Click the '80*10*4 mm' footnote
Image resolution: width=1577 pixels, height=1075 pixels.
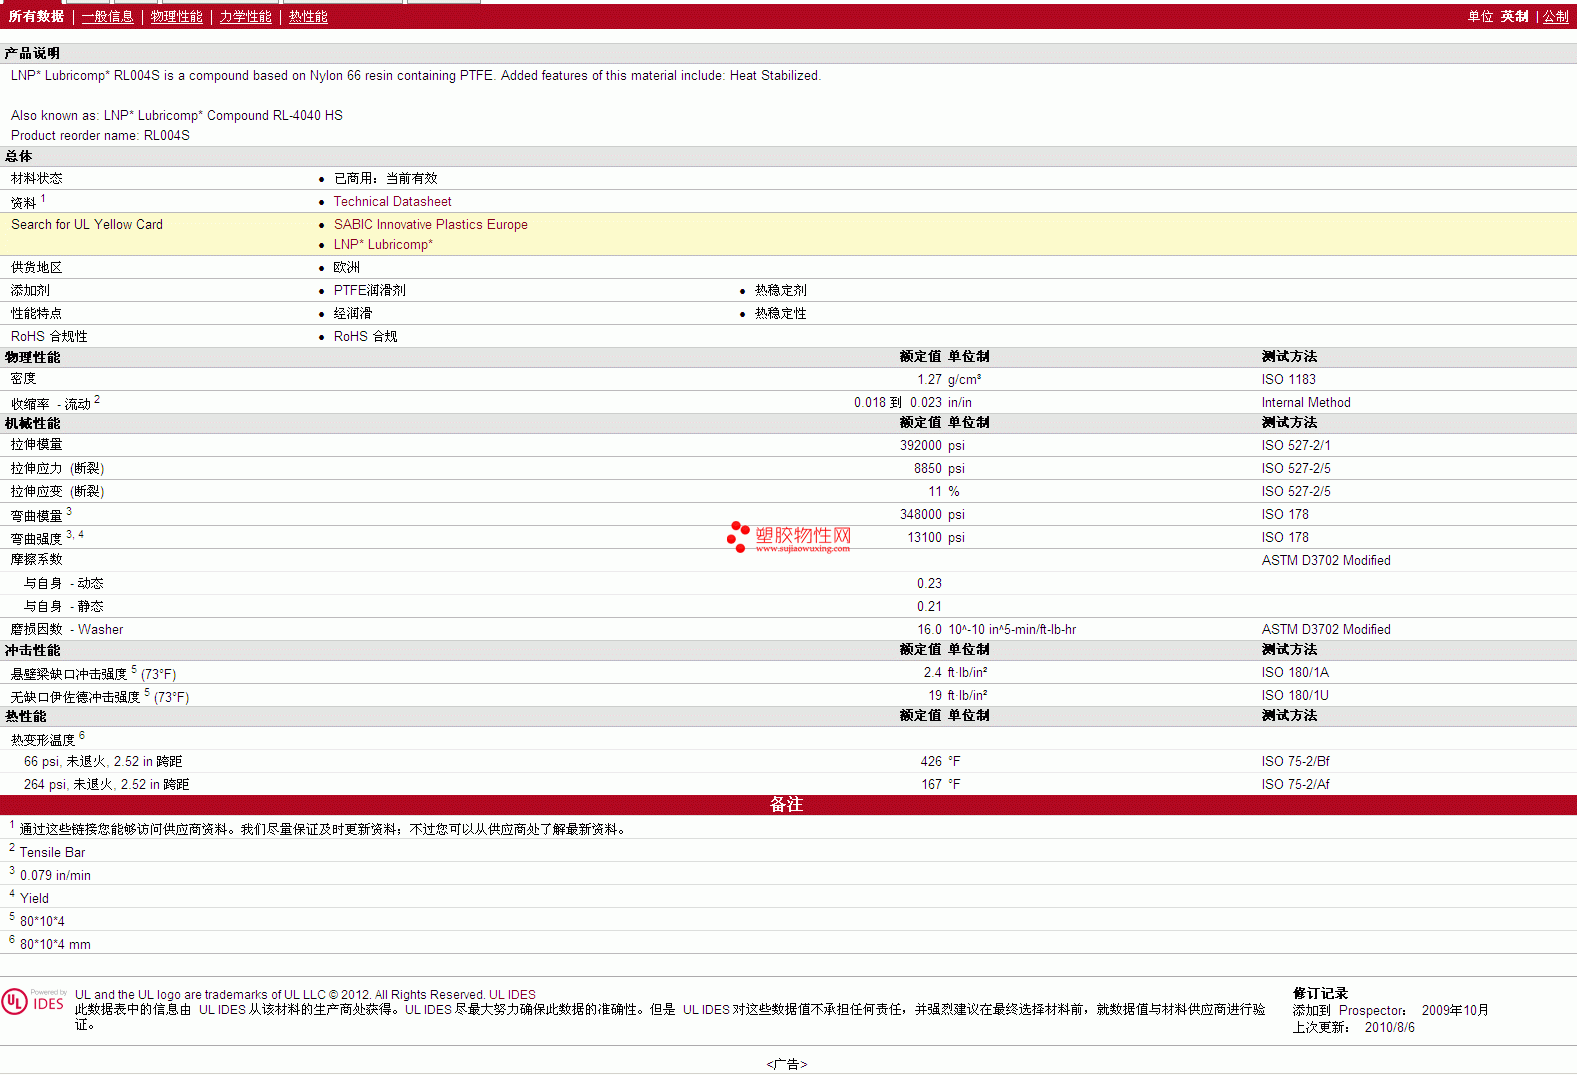coord(56,944)
